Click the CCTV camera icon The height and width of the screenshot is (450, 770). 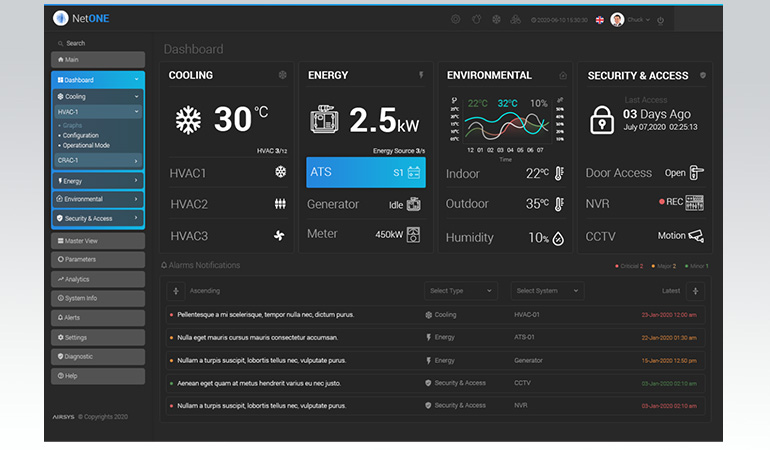coord(695,236)
